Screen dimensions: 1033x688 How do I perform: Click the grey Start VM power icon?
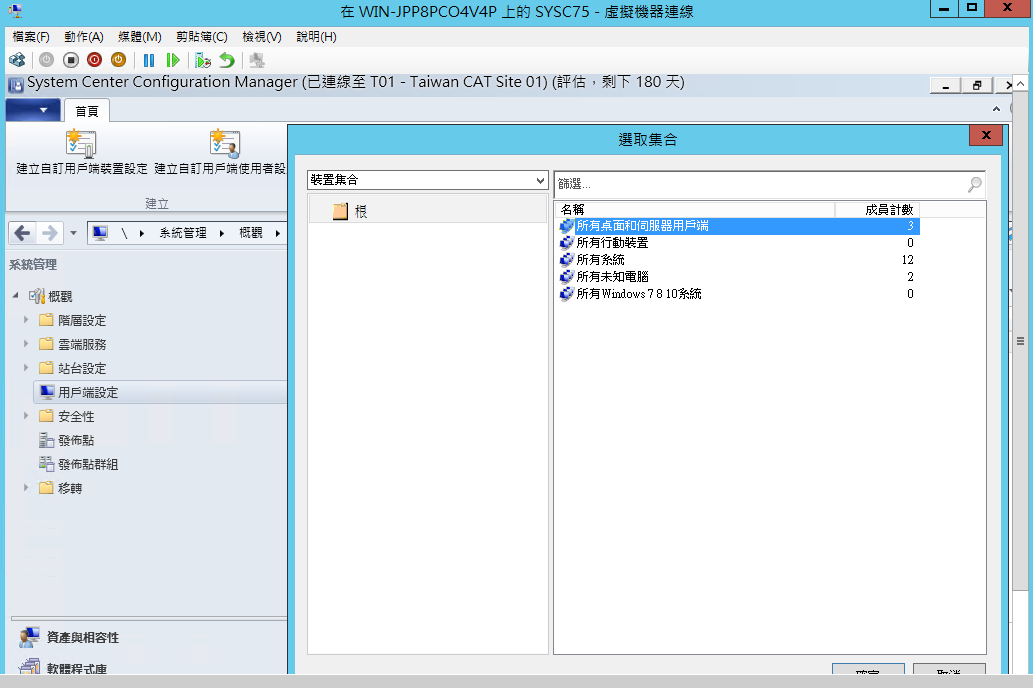(46, 60)
